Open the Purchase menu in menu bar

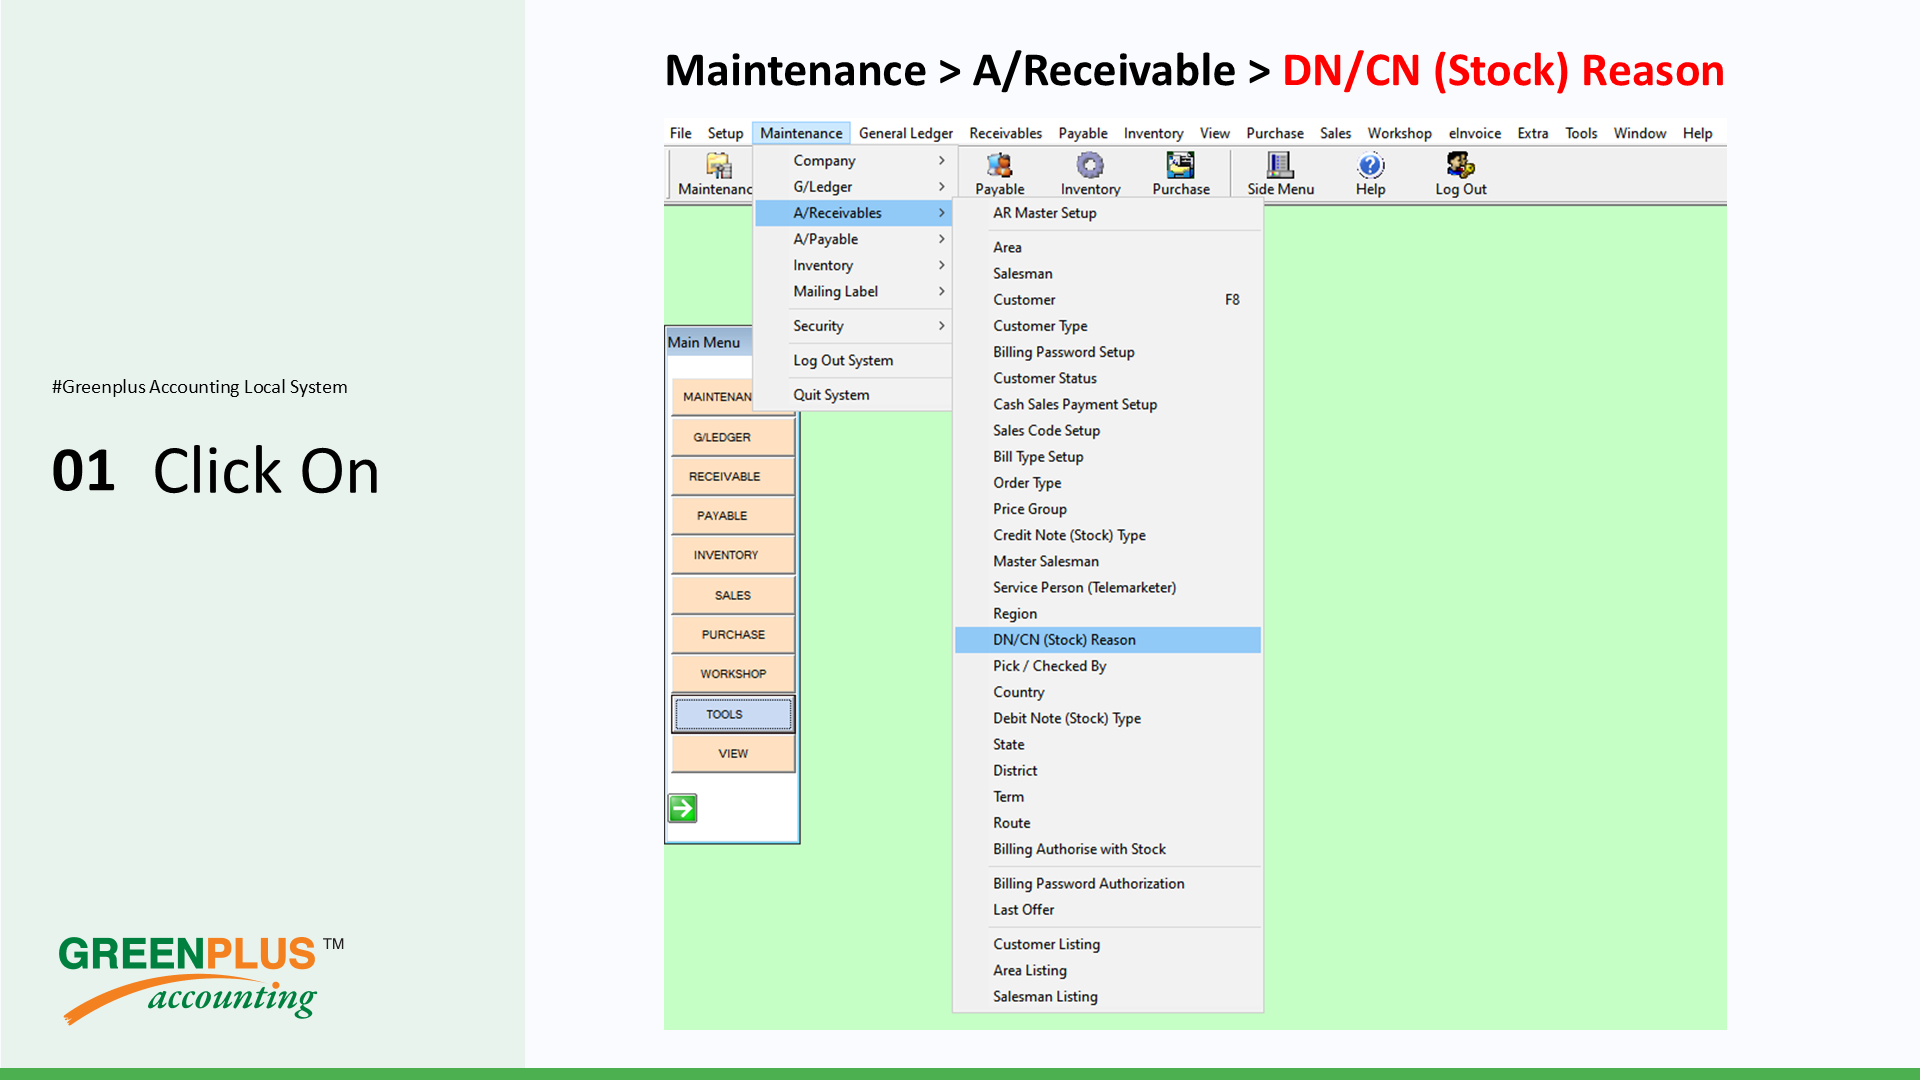click(1275, 133)
